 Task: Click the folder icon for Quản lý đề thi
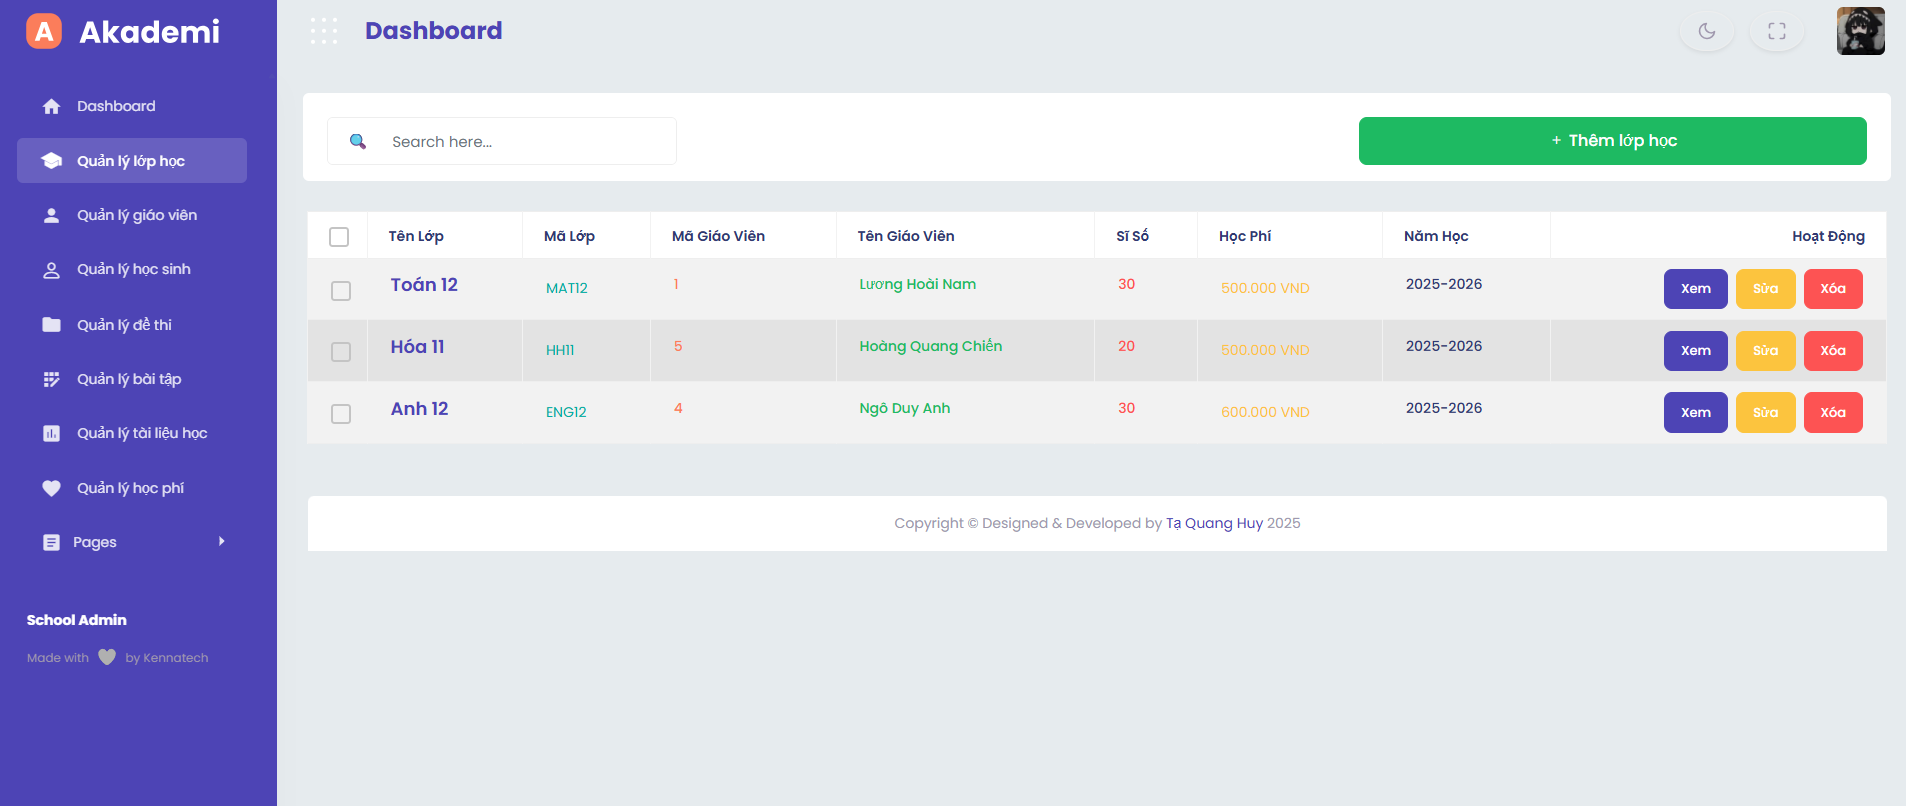[52, 324]
